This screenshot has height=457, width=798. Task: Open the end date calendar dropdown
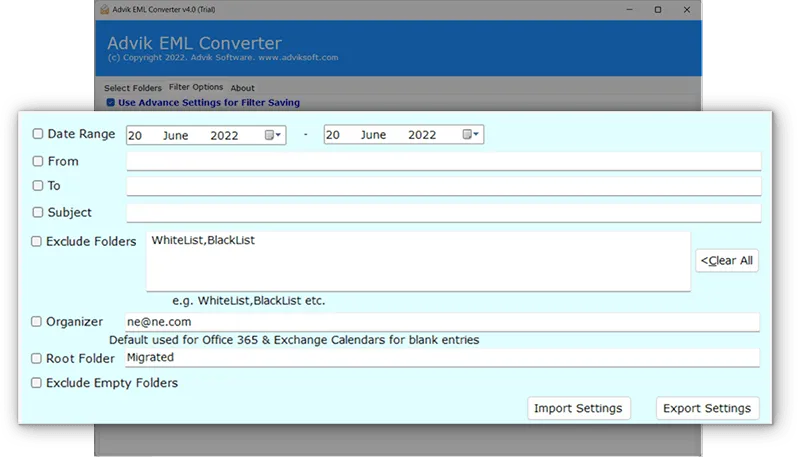(x=471, y=134)
